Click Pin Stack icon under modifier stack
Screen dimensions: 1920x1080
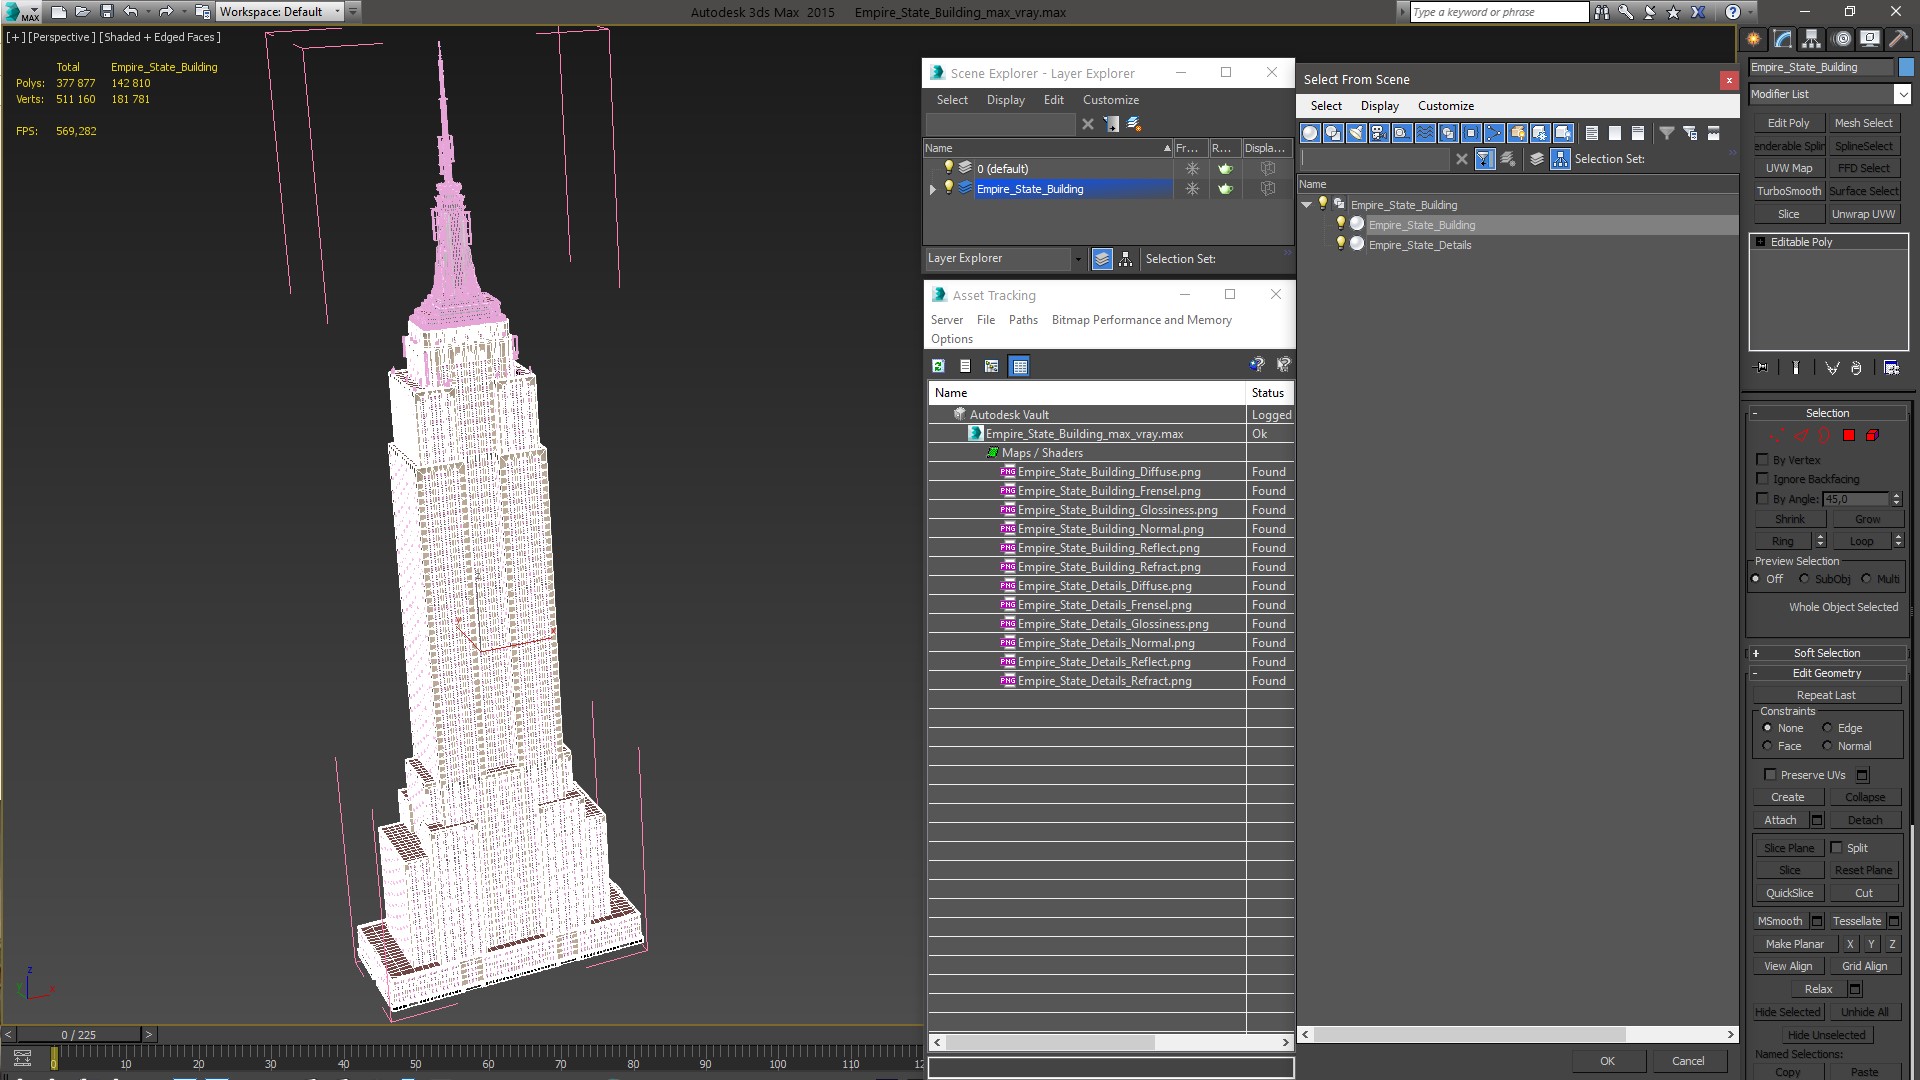(1762, 368)
